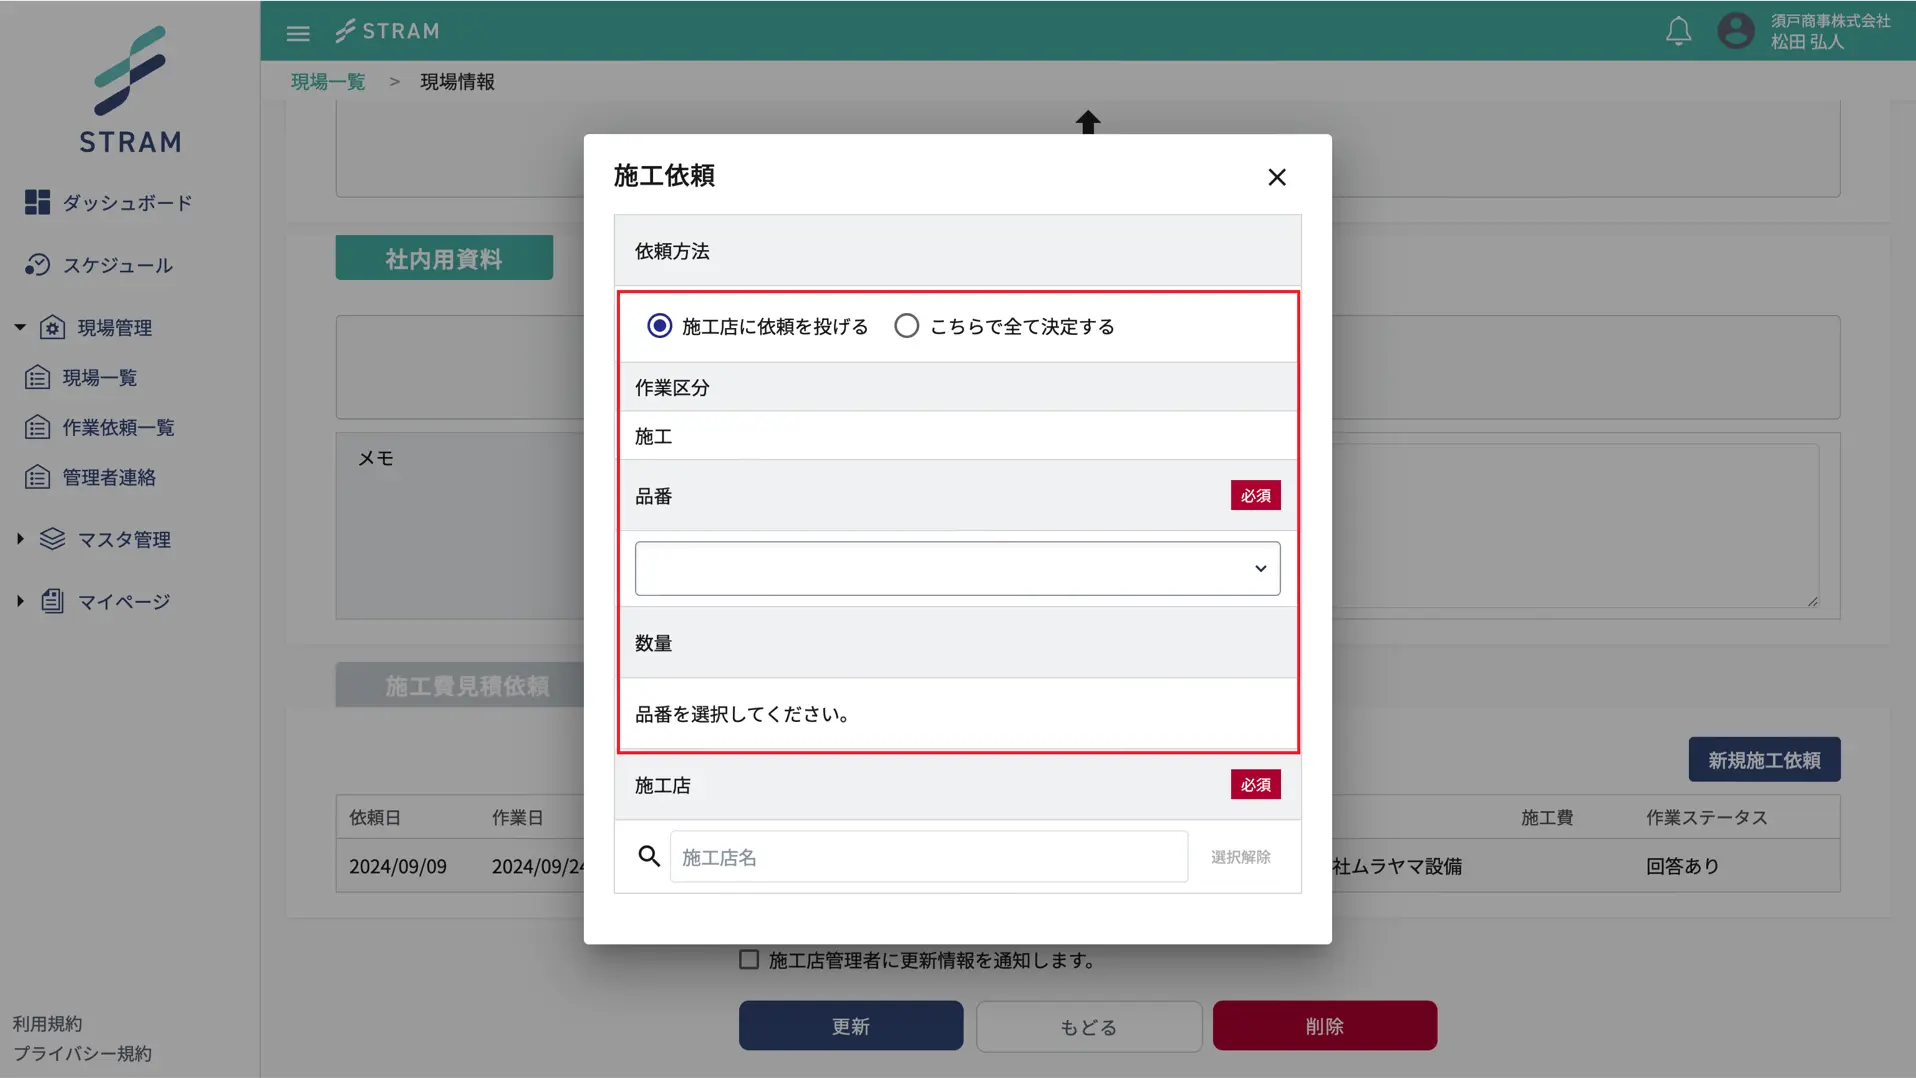The height and width of the screenshot is (1078, 1916).
Task: Open スケジュール using its clock icon
Action: click(x=37, y=265)
